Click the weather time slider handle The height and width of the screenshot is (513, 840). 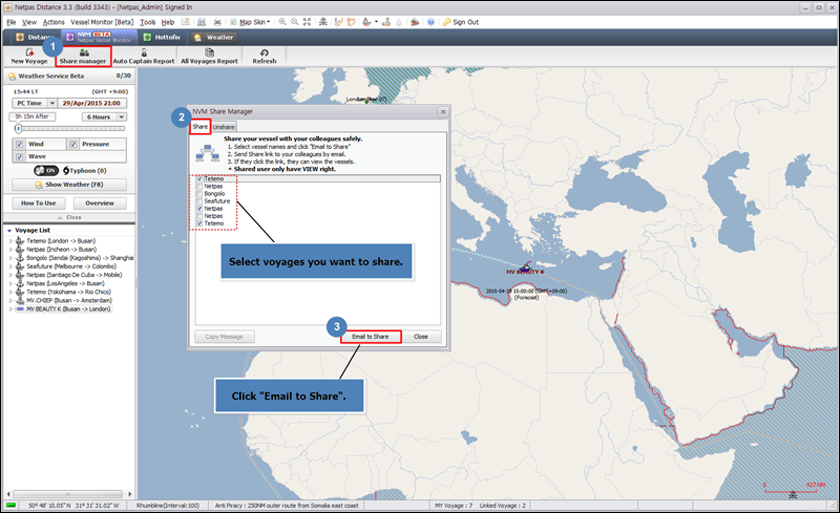pyautogui.click(x=19, y=129)
